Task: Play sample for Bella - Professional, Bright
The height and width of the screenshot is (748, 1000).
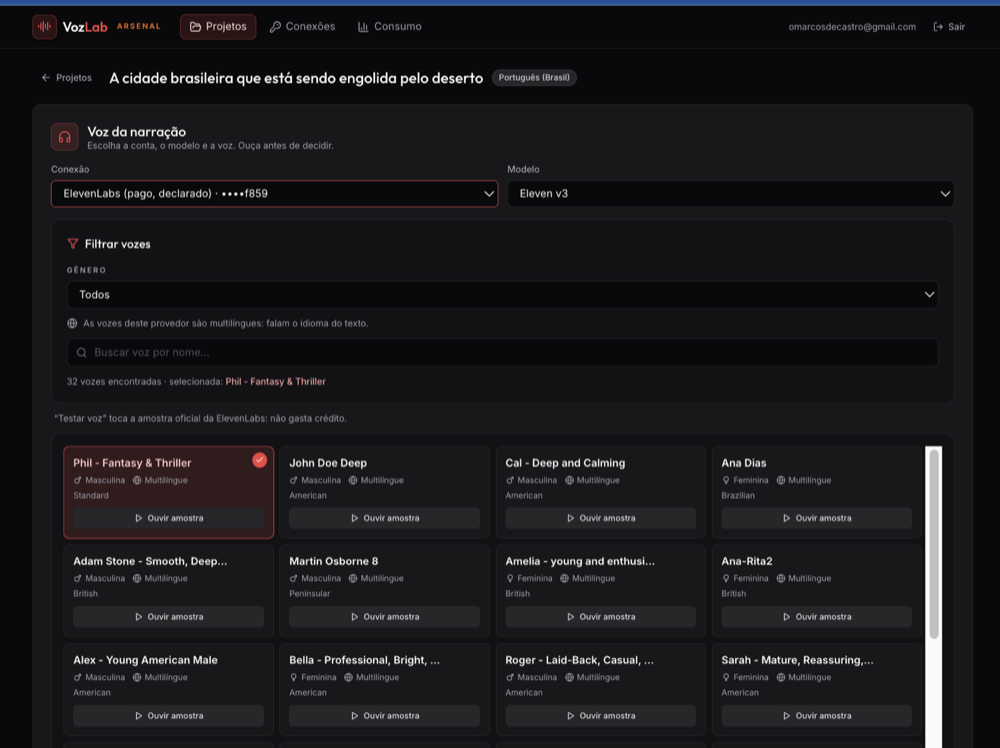Action: 385,715
